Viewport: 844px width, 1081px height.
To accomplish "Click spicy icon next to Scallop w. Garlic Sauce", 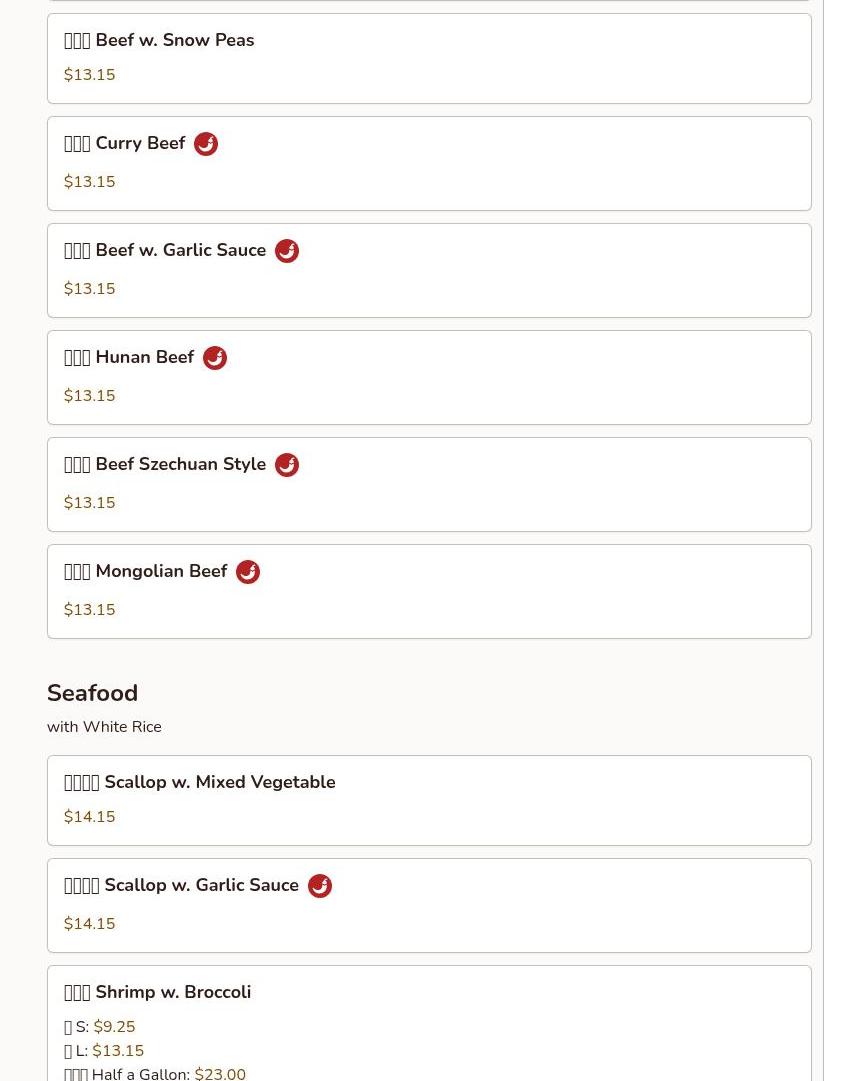I will 320,886.
